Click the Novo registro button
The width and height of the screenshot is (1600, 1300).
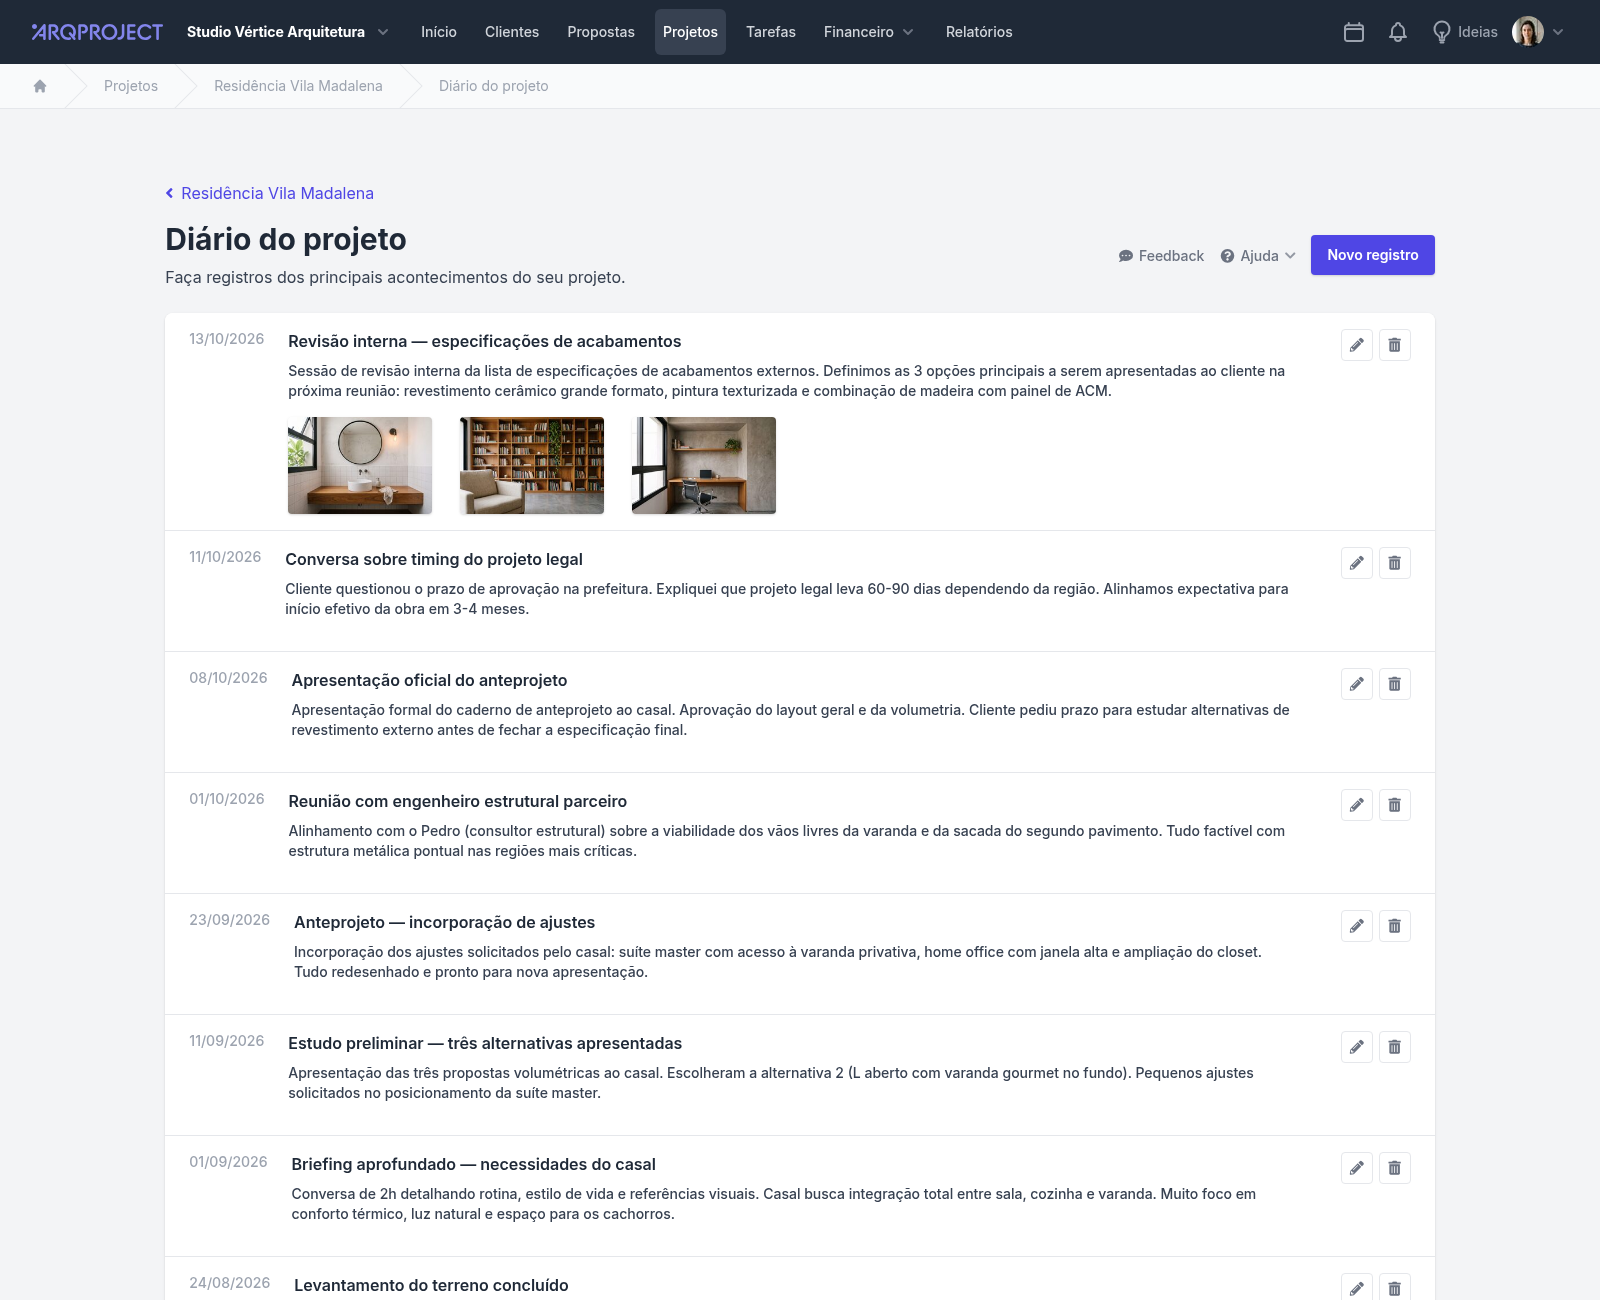click(1373, 255)
